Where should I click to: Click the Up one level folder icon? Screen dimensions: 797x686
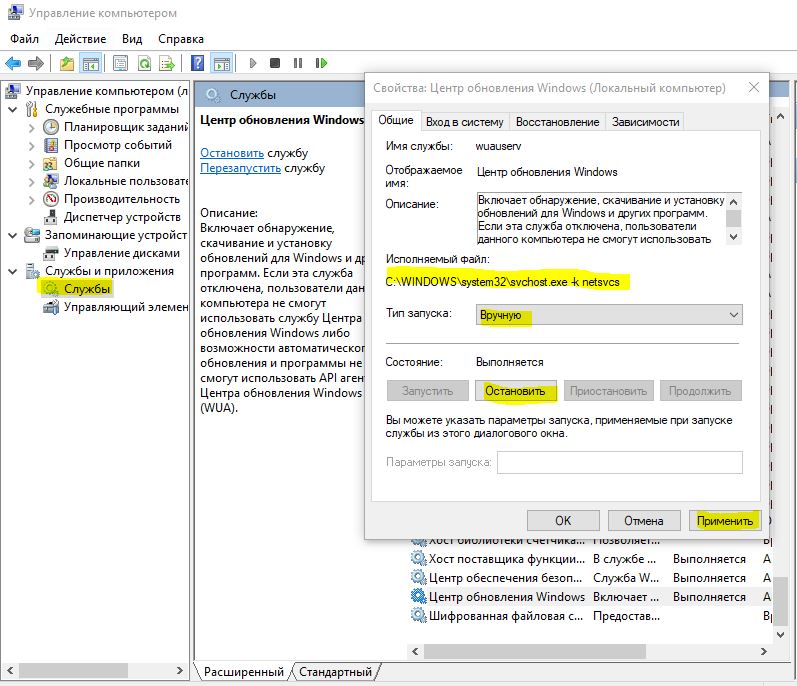67,64
